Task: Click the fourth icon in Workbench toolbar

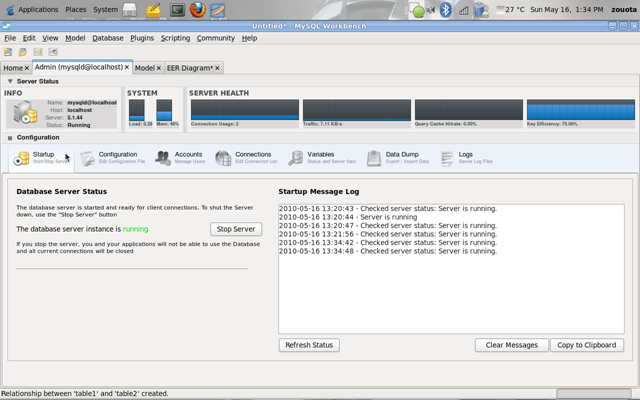Action: (x=53, y=52)
